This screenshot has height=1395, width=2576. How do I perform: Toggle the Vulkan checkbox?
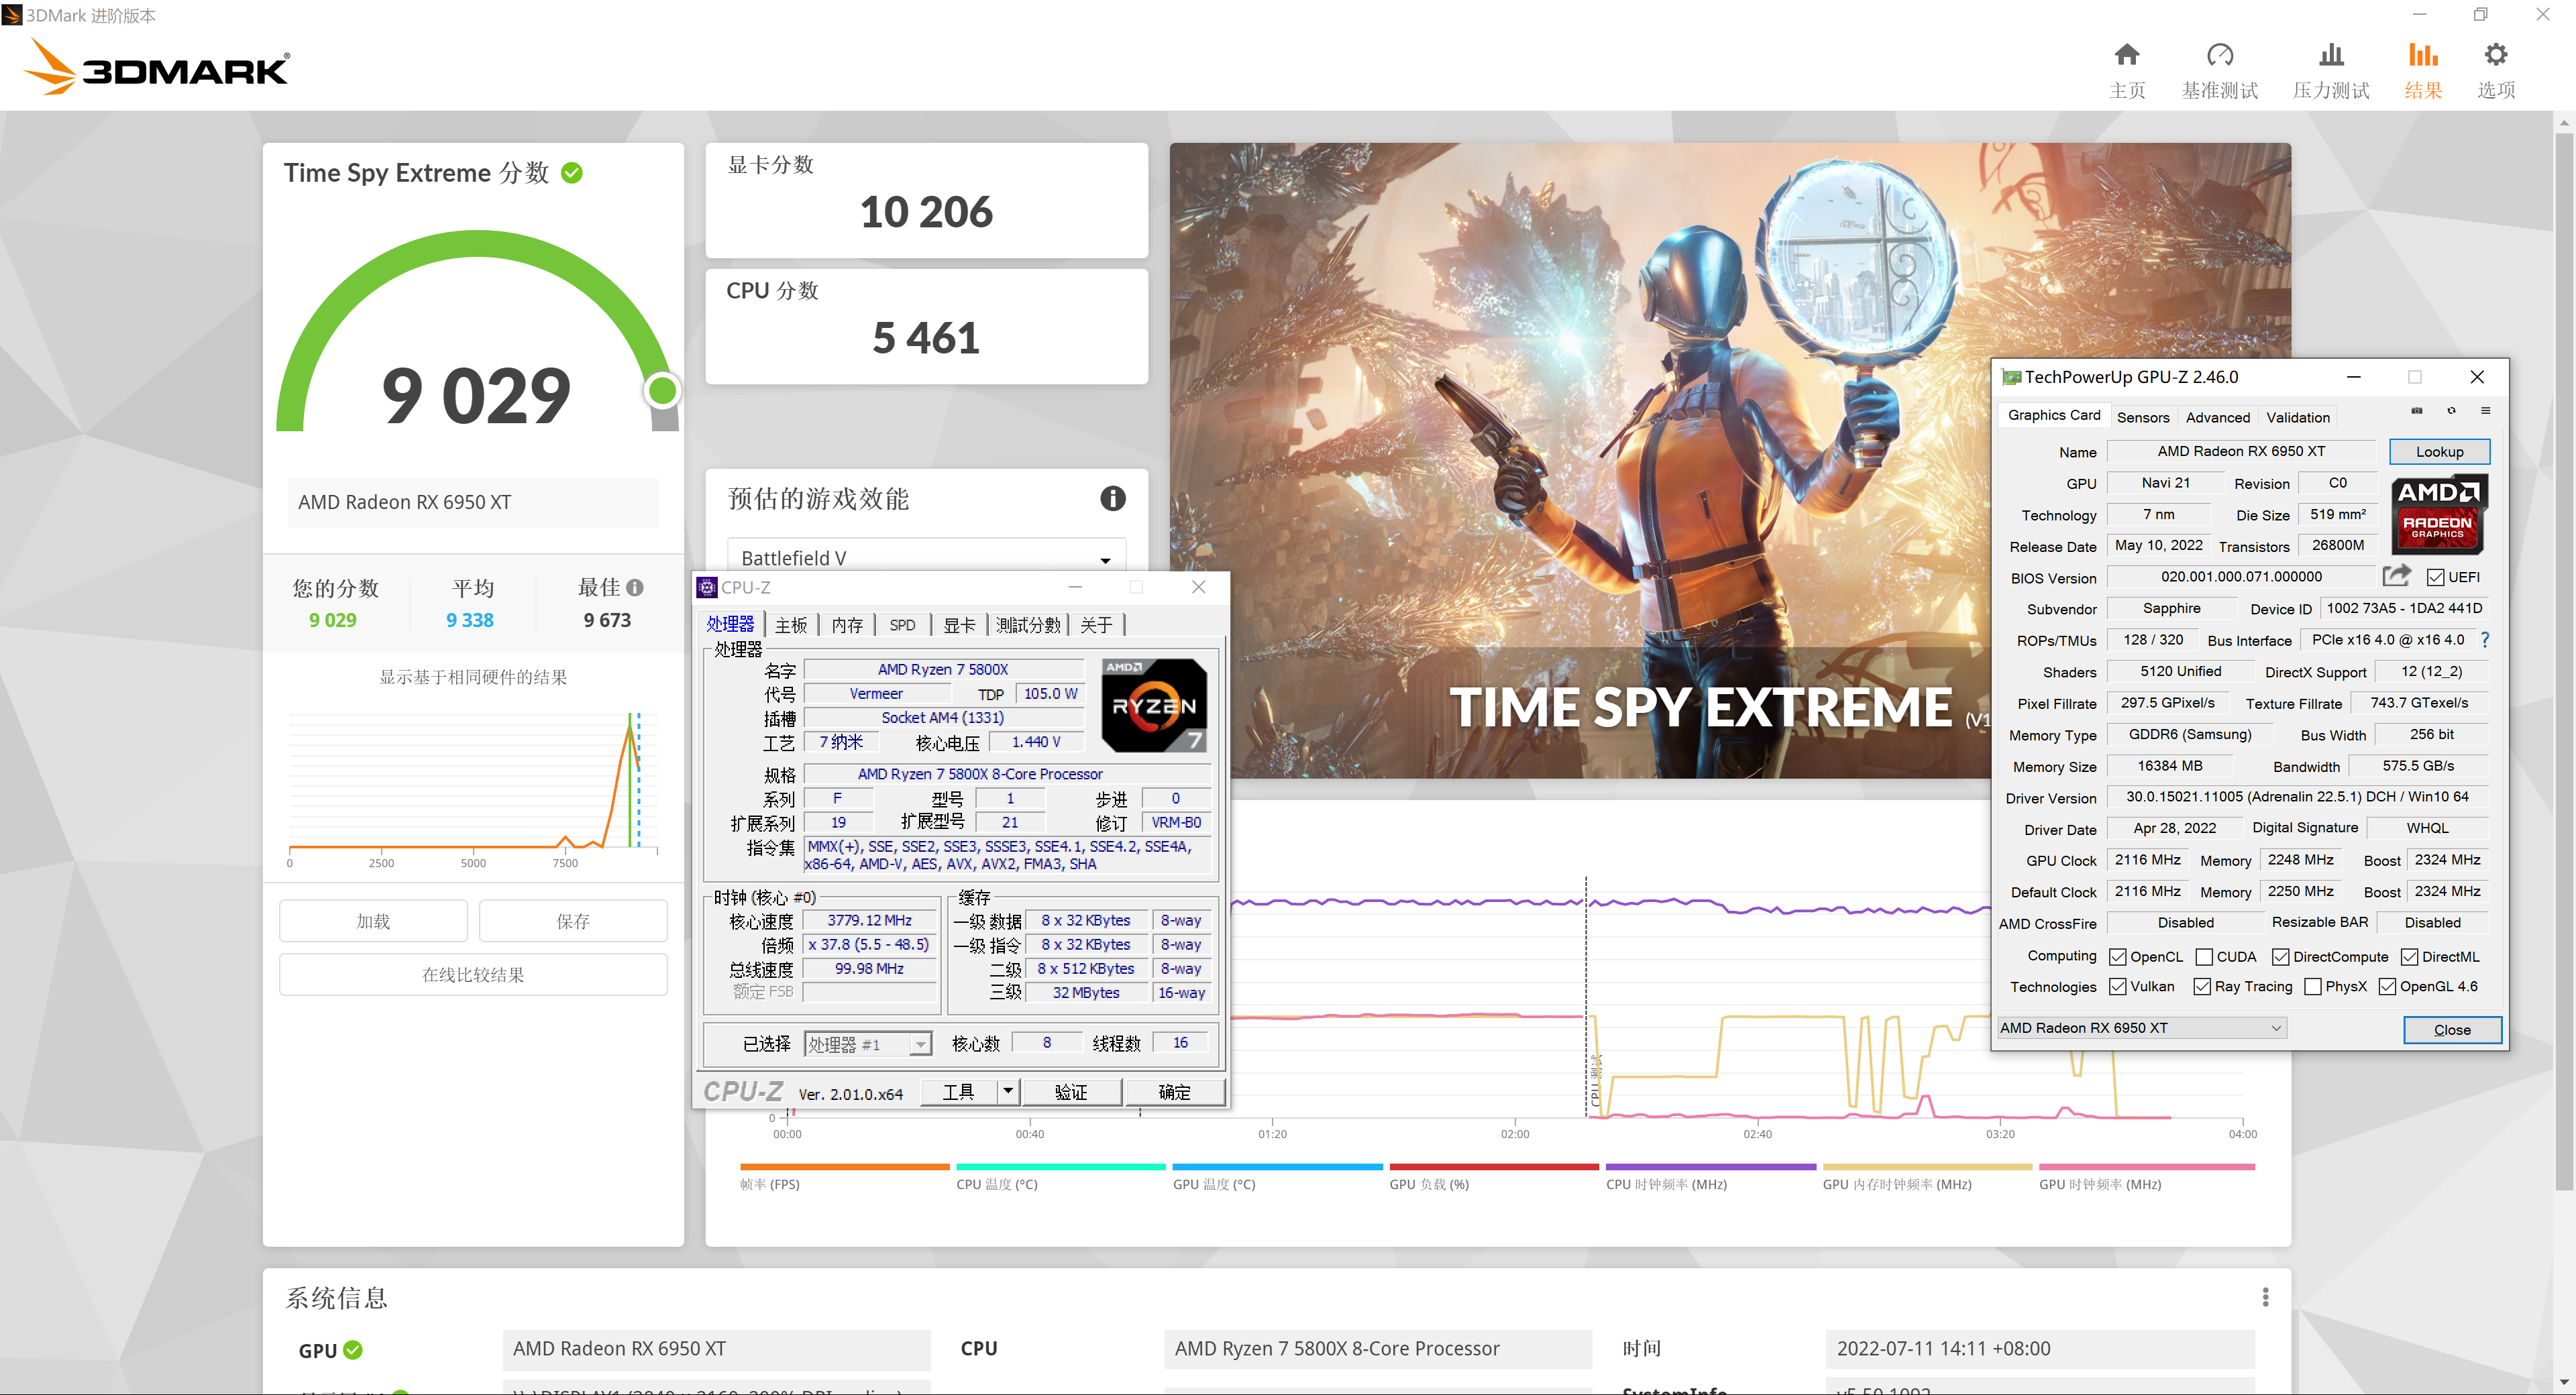click(x=2117, y=987)
